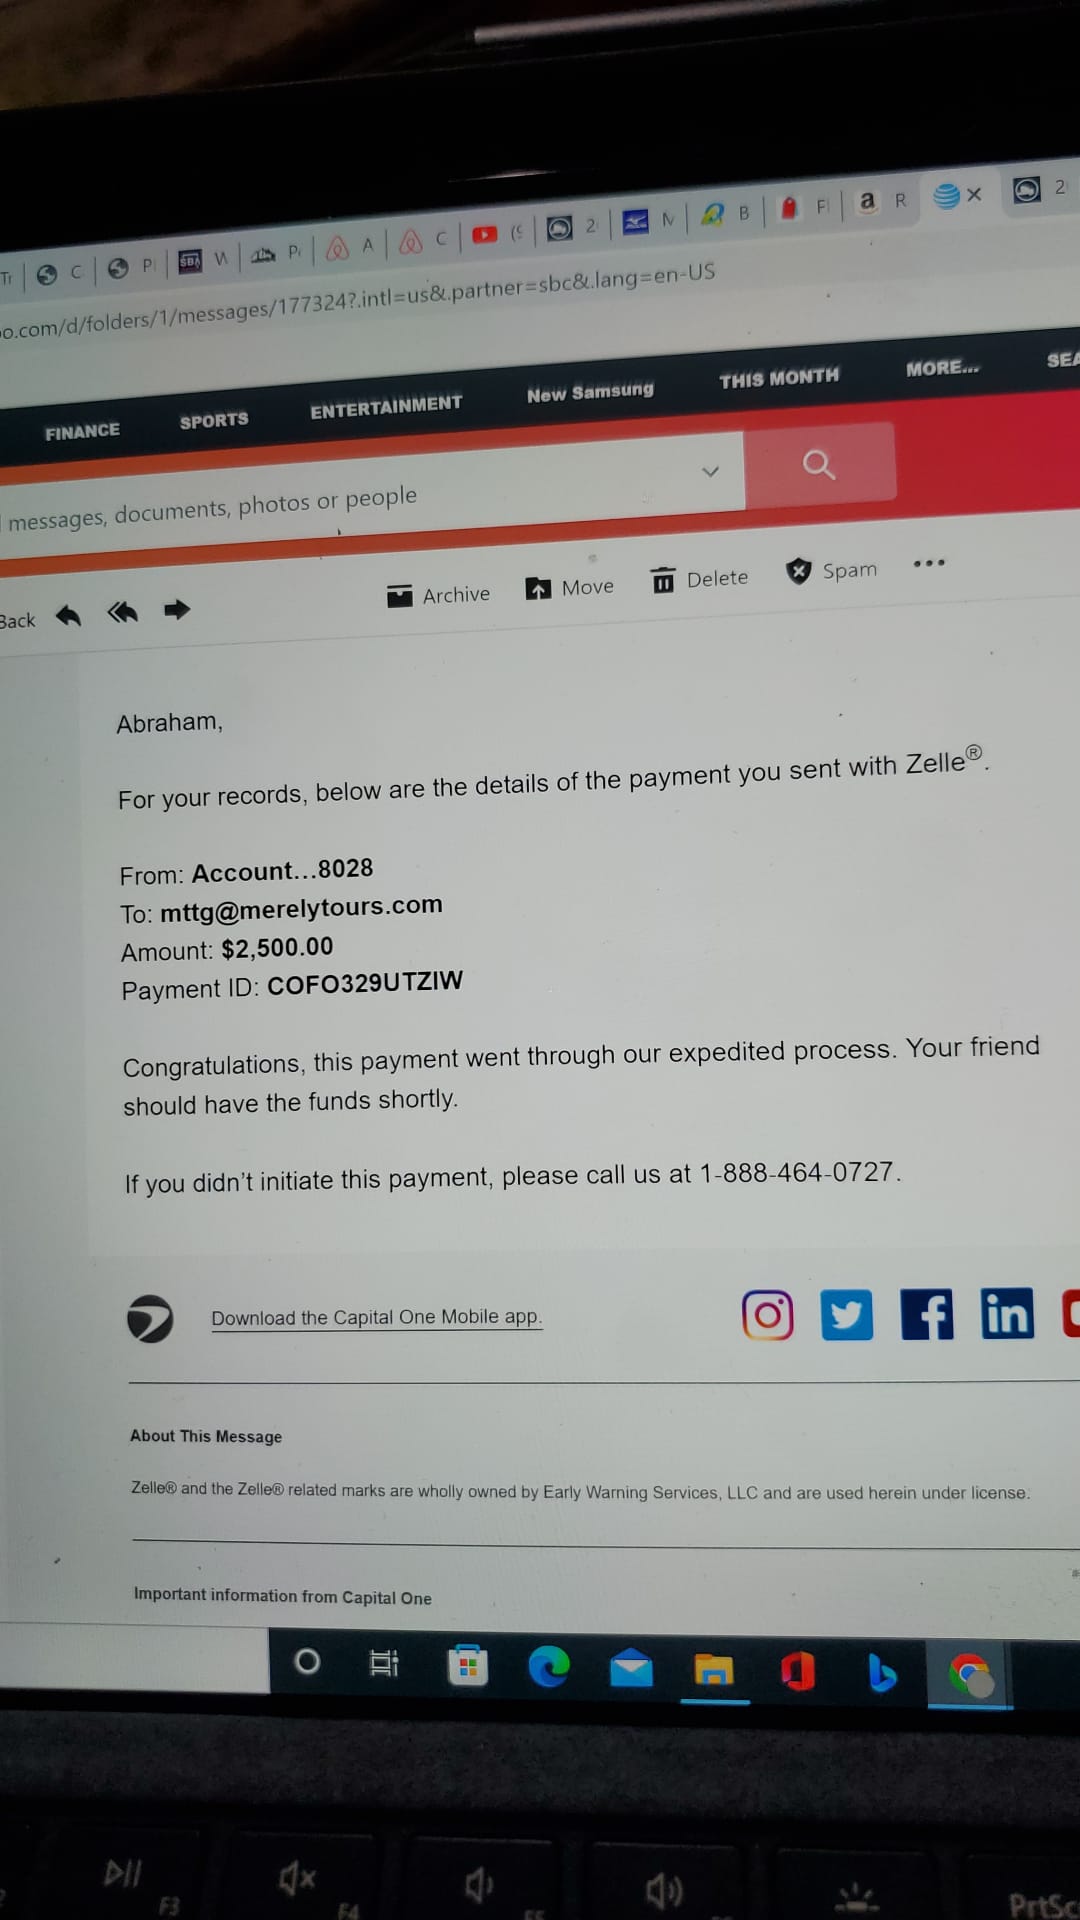Click the magnifying glass search button
The width and height of the screenshot is (1080, 1920).
click(819, 464)
